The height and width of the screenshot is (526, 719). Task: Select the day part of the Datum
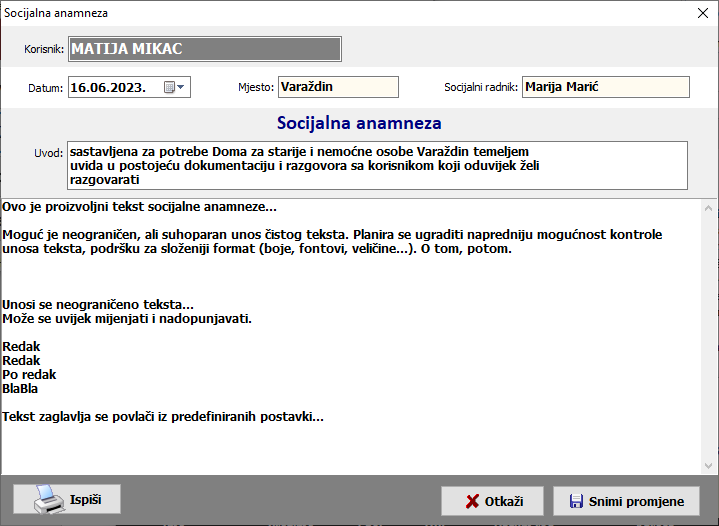click(78, 87)
